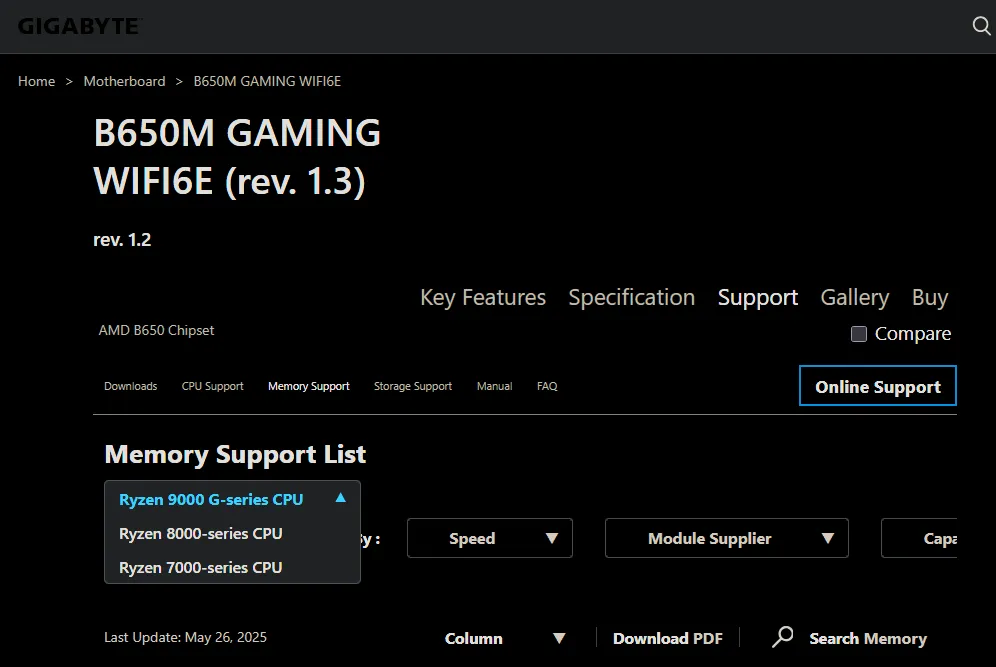Collapse the CPU series dropdown arrow

click(x=340, y=498)
